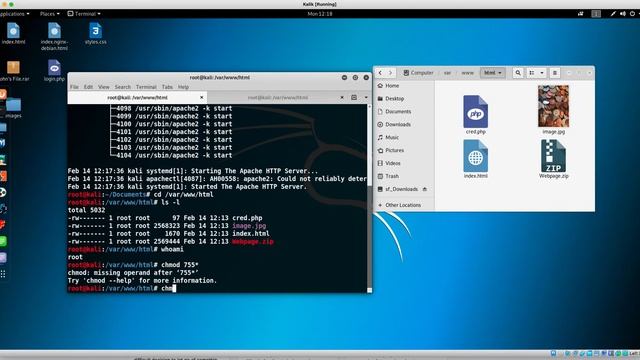Switch to the second terminal tab
This screenshot has height=360, width=640.
278,98
